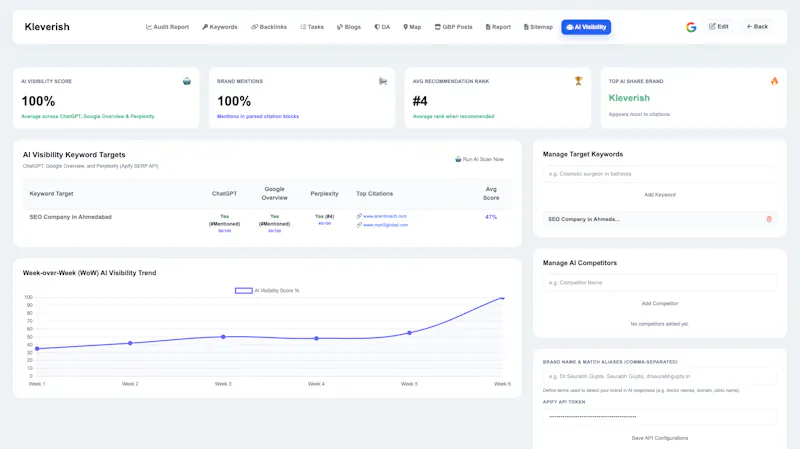
Task: Click the Google logo icon
Action: [691, 27]
